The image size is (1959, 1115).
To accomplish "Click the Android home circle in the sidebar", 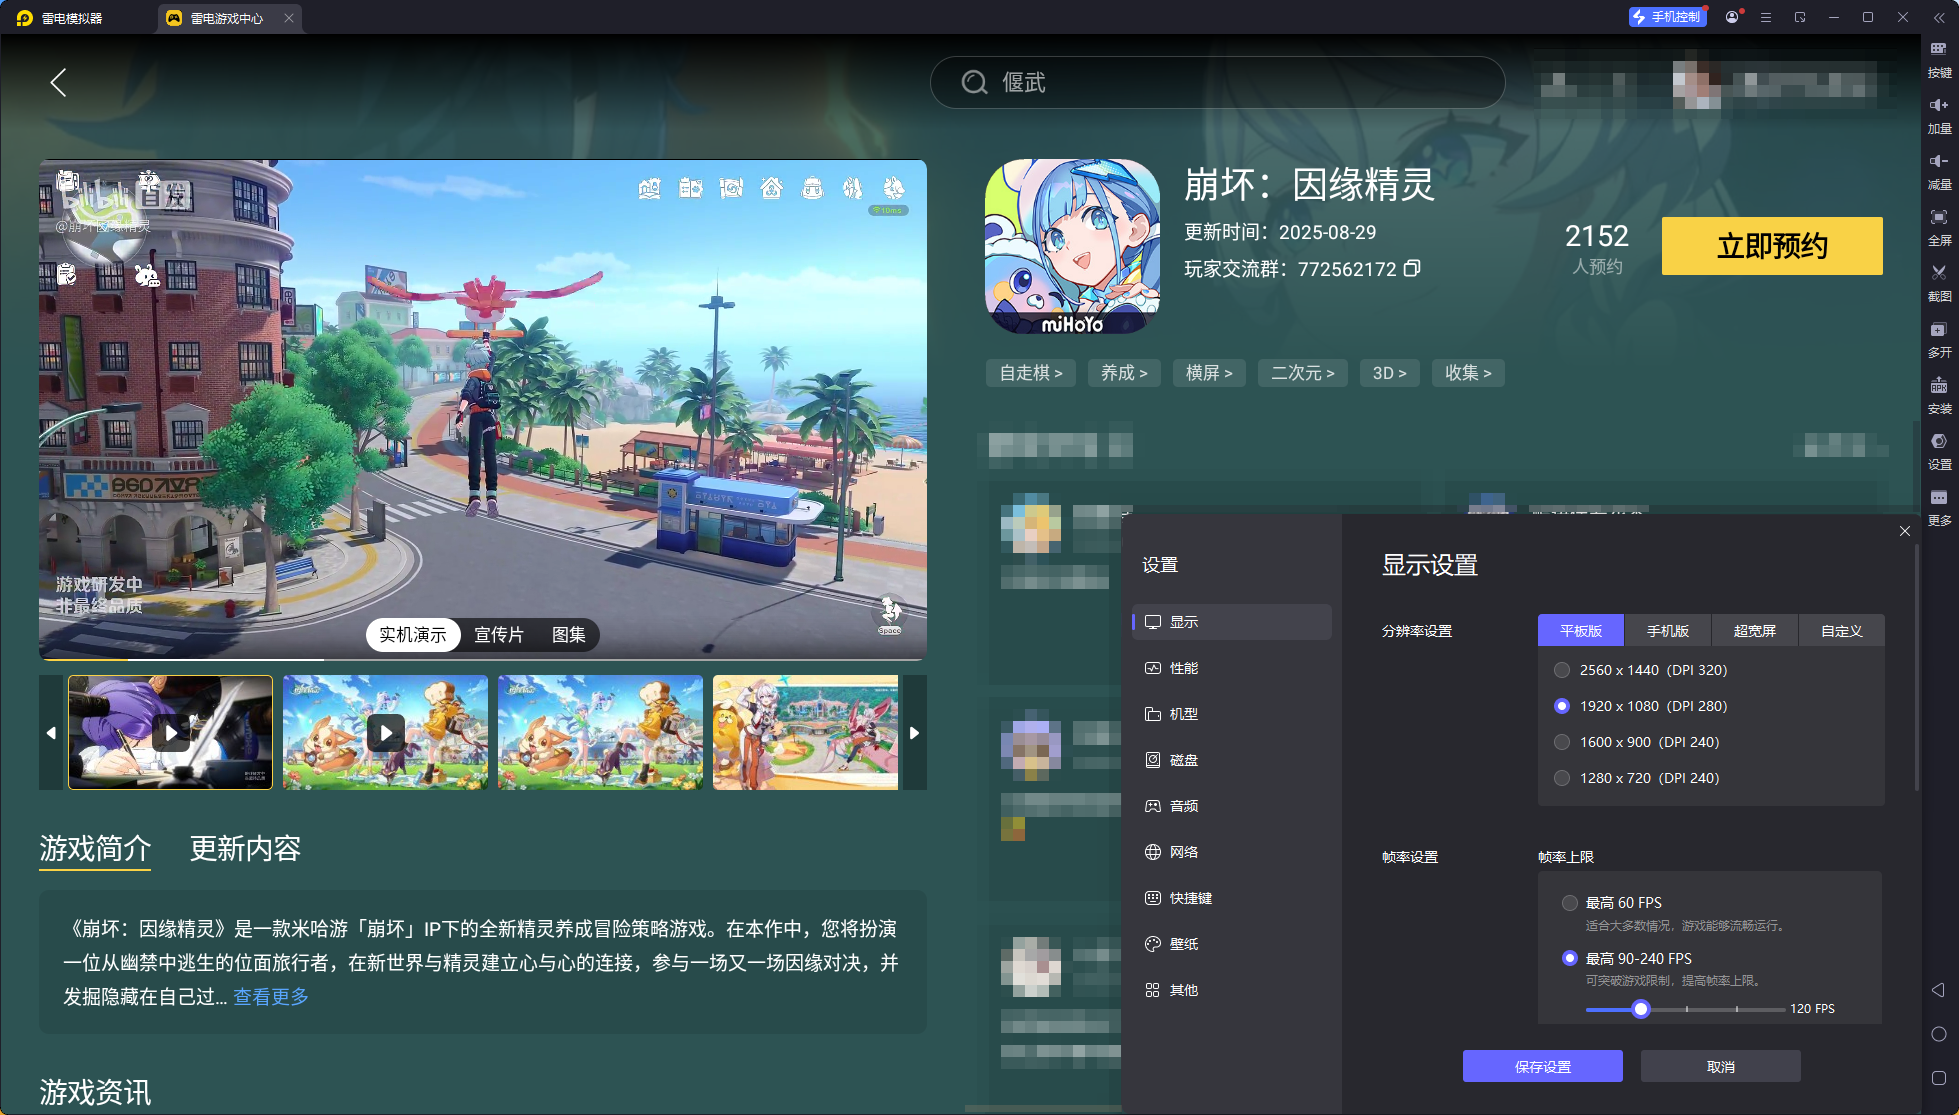I will tap(1938, 1034).
